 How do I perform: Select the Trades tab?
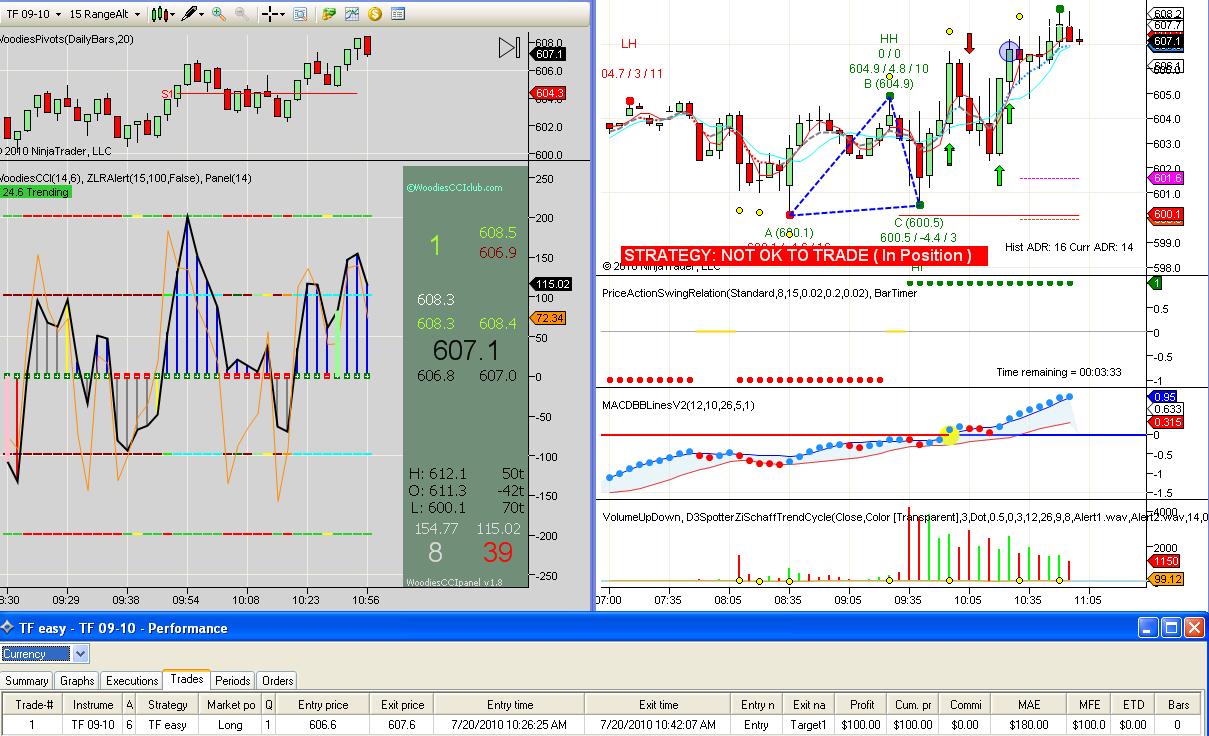click(187, 679)
